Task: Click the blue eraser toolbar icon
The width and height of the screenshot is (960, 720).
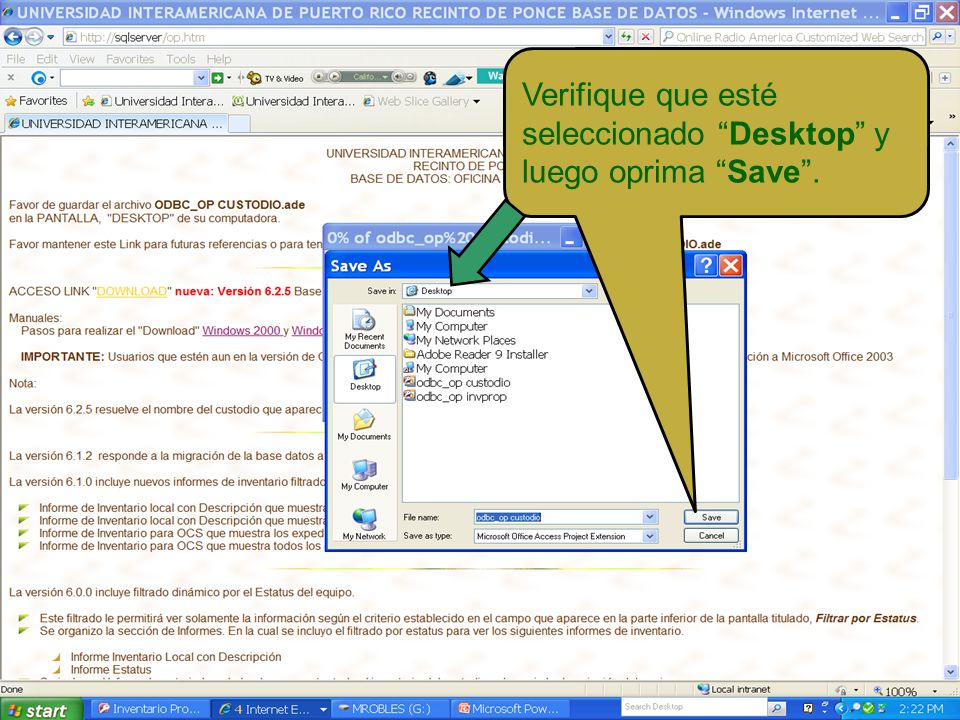Action: coord(456,78)
